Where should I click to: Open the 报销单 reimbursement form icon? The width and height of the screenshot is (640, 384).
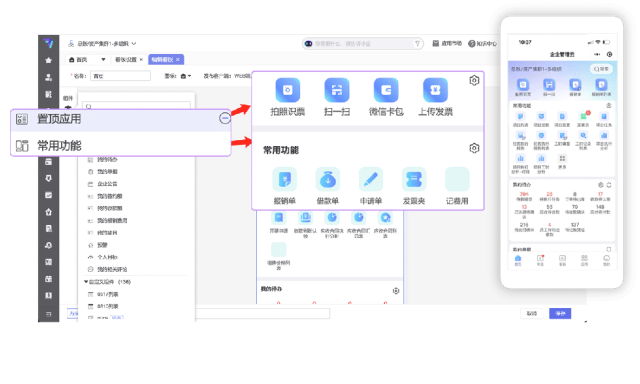click(284, 179)
